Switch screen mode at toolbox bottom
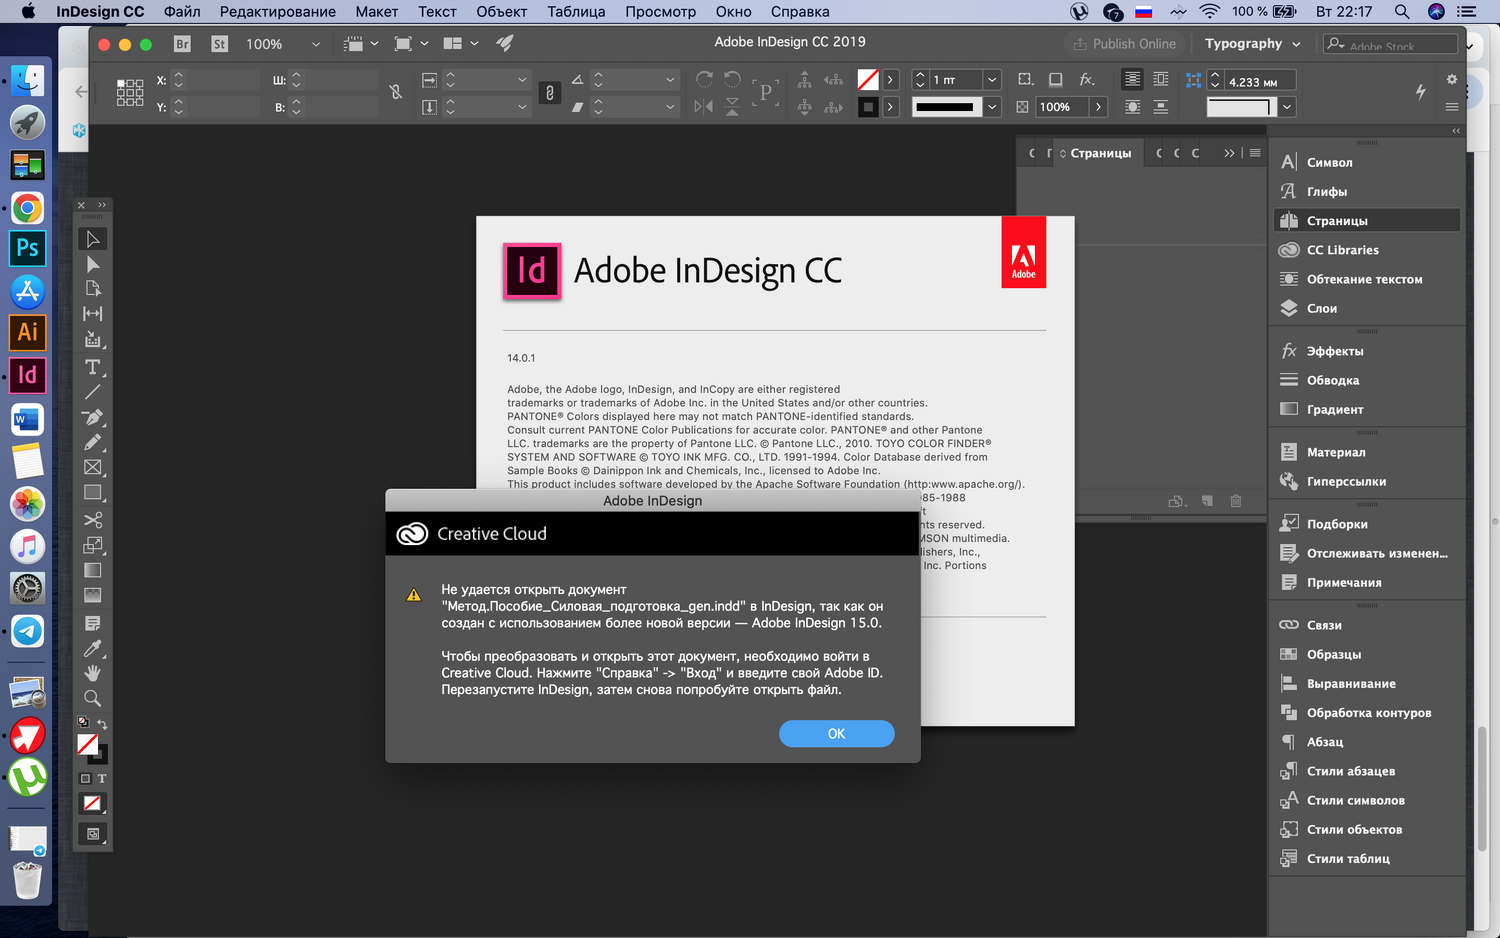Screen dimensions: 1500x938 (93, 834)
